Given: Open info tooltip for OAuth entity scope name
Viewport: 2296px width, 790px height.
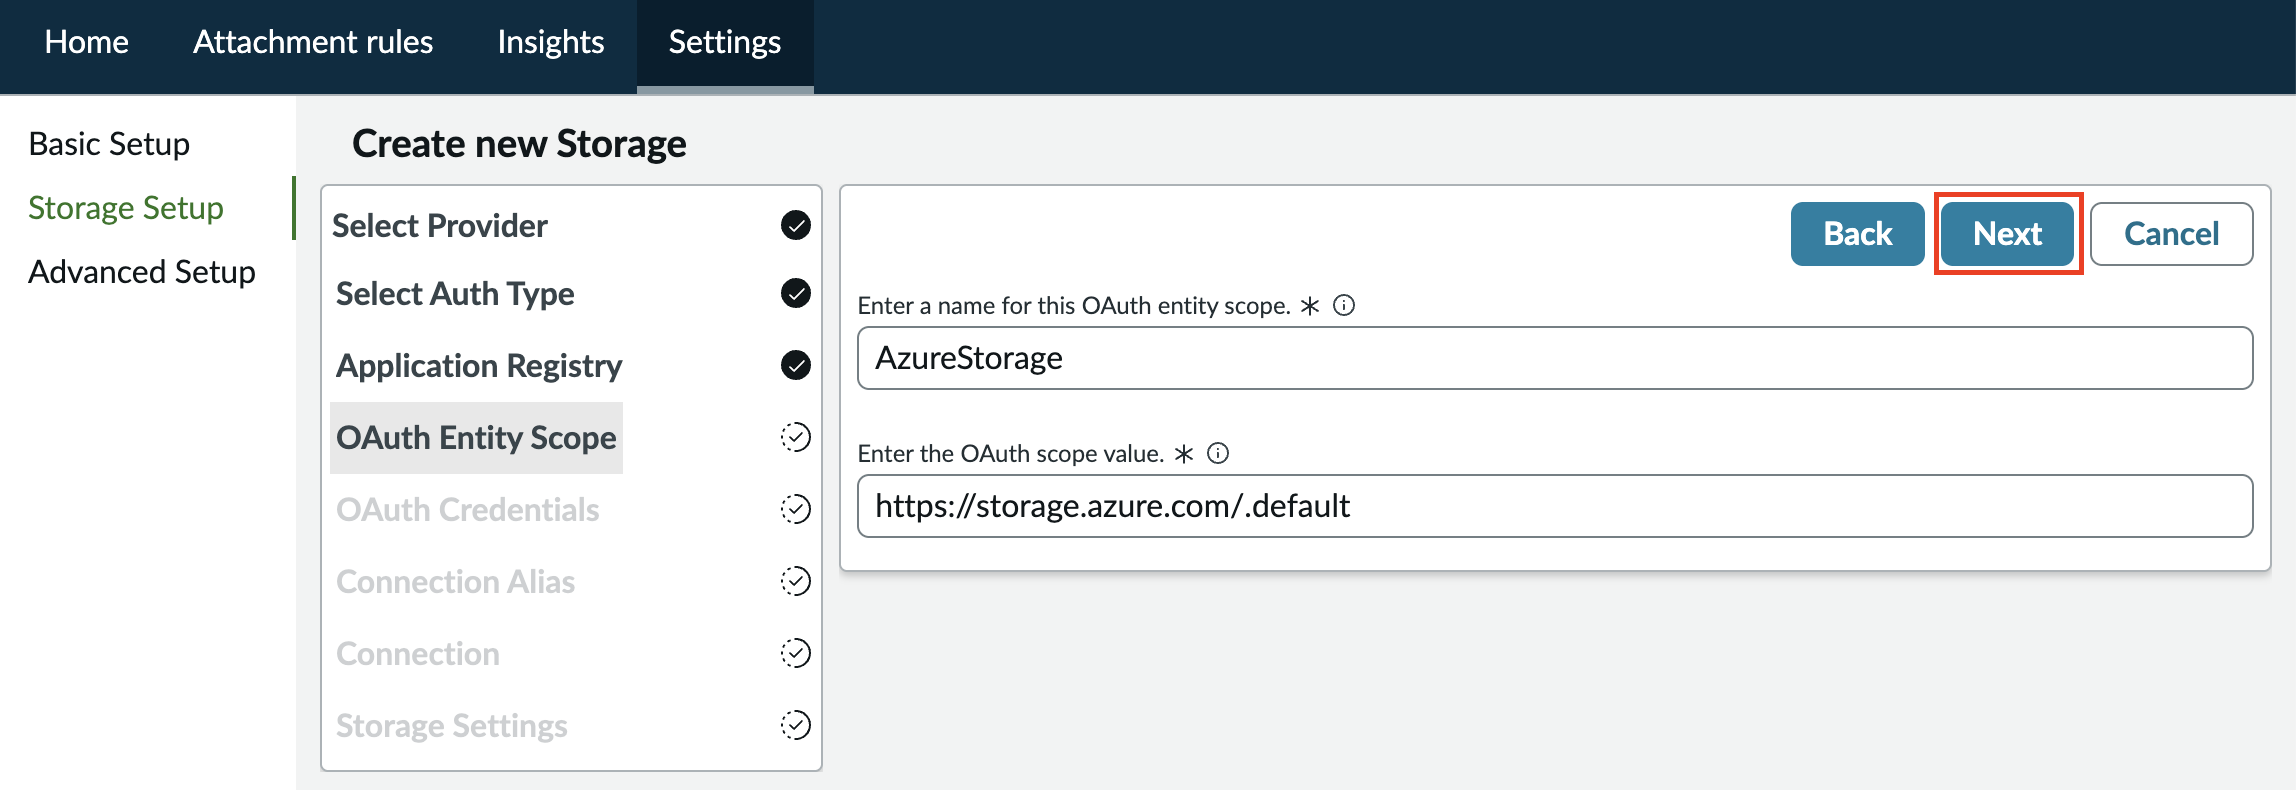Looking at the screenshot, I should point(1345,305).
